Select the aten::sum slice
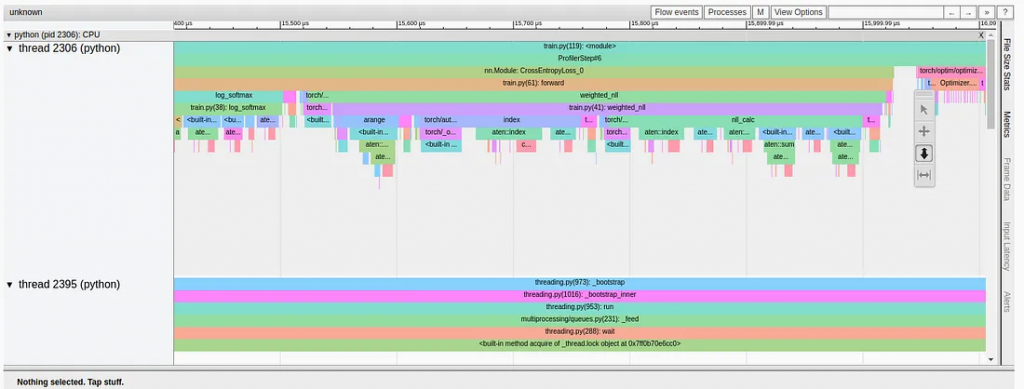This screenshot has width=1024, height=389. (x=779, y=144)
